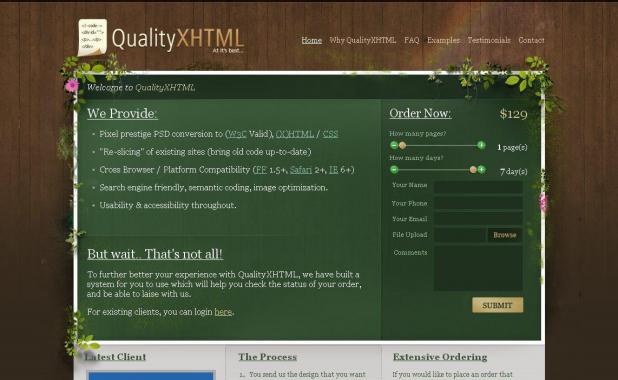Click the Your Phone input field

click(478, 203)
